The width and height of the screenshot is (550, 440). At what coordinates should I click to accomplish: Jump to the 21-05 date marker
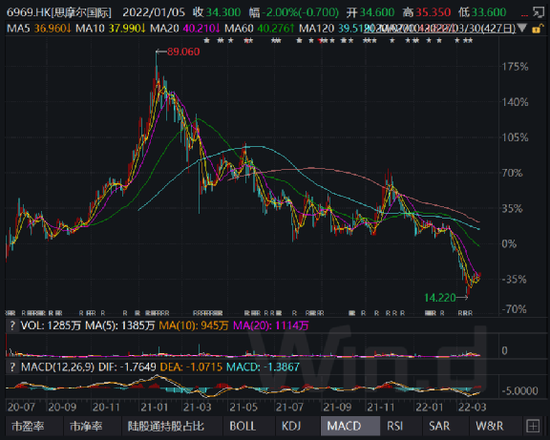click(x=243, y=407)
